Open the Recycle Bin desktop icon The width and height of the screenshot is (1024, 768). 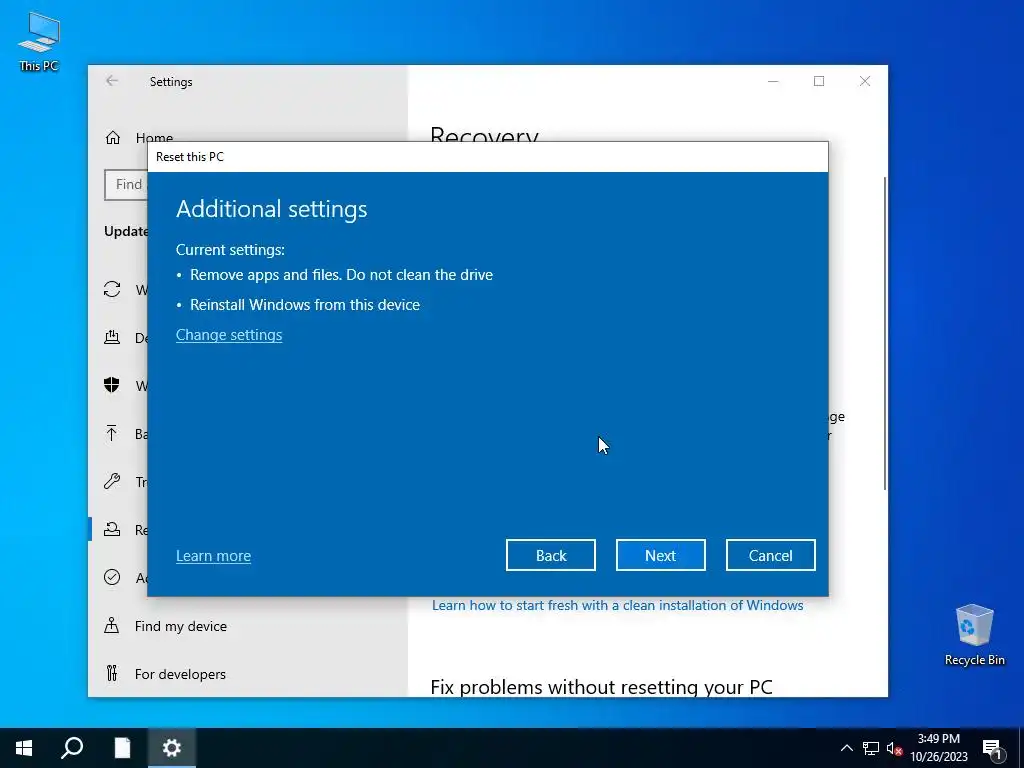click(x=974, y=635)
